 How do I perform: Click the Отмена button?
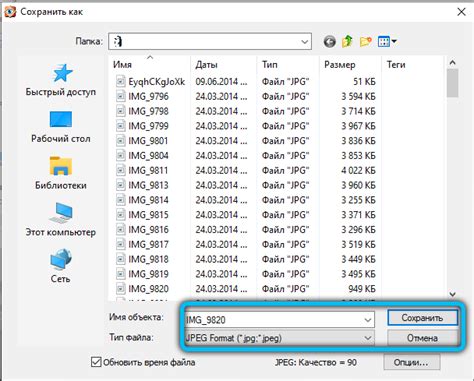tap(422, 338)
